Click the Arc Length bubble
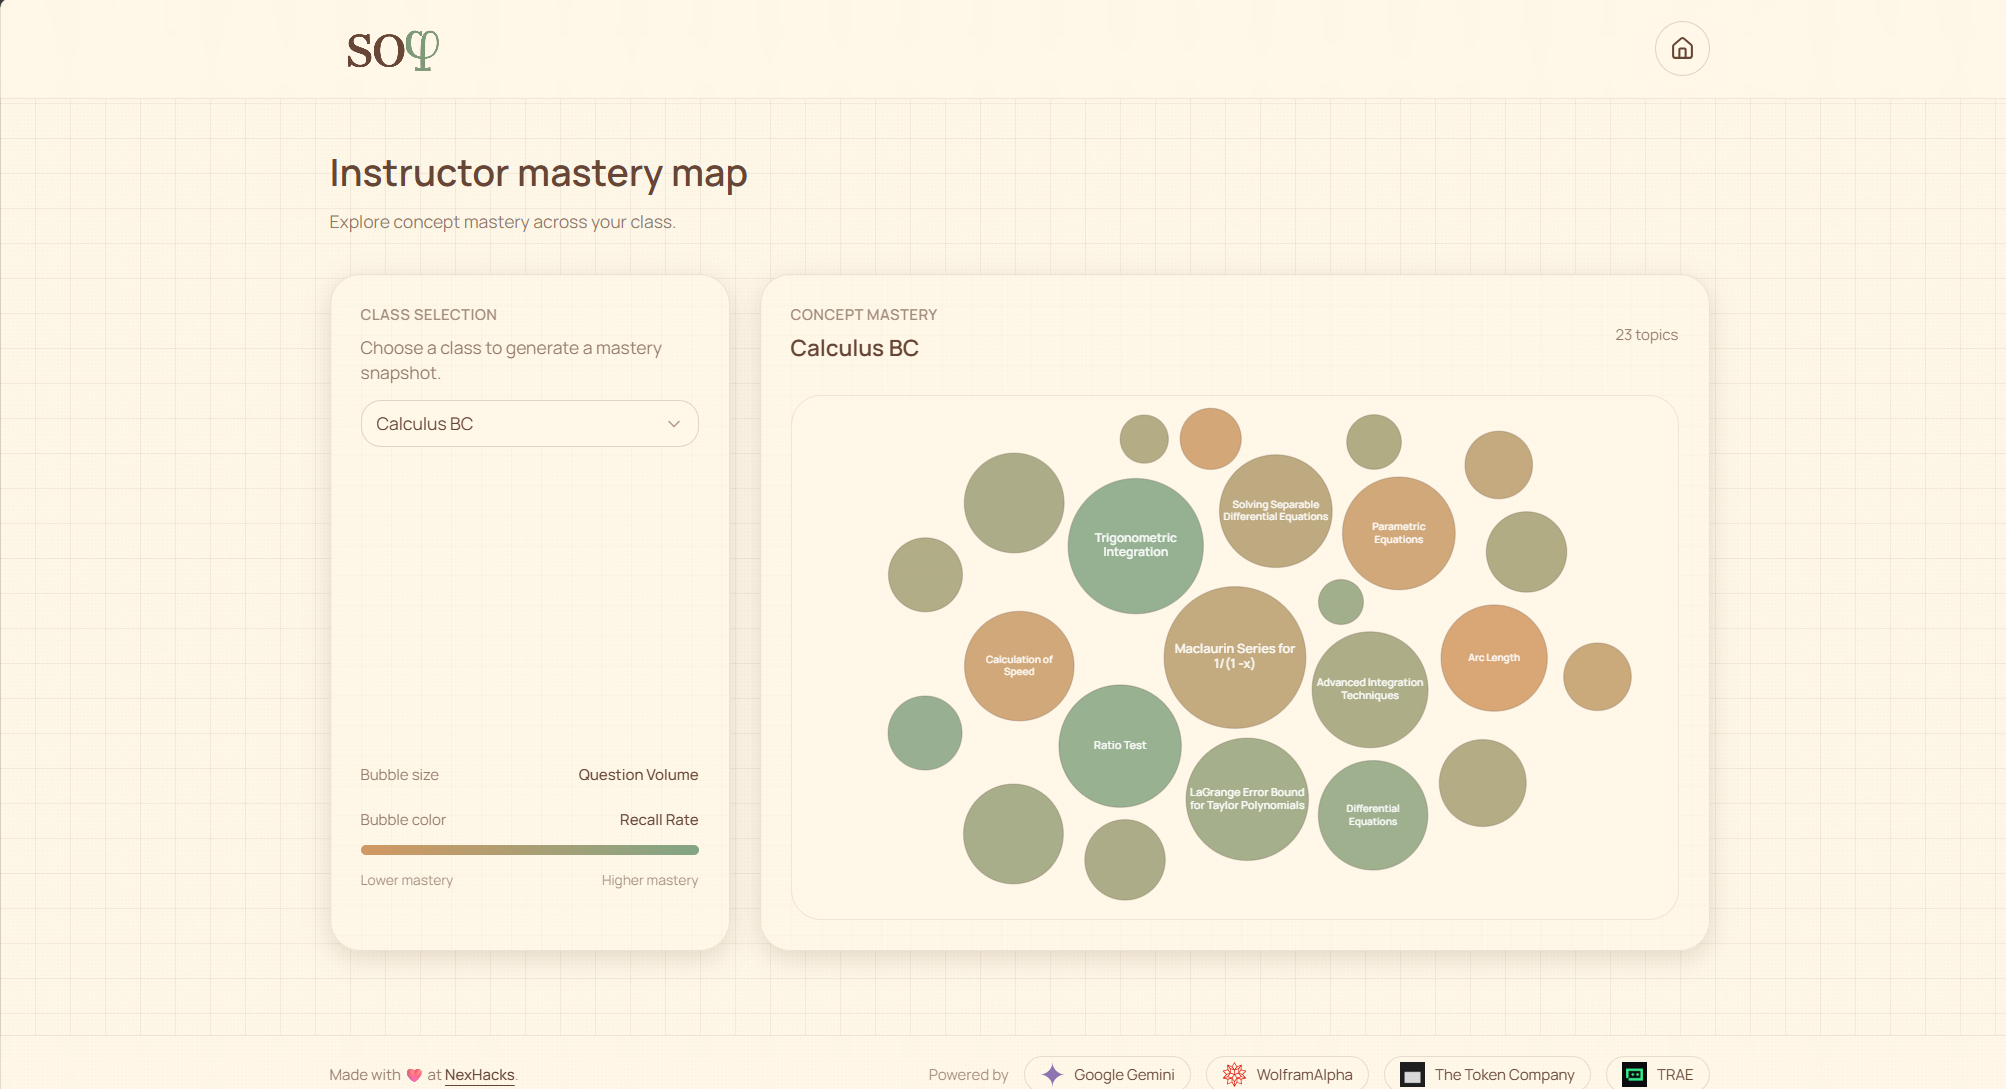The width and height of the screenshot is (2006, 1089). point(1493,658)
